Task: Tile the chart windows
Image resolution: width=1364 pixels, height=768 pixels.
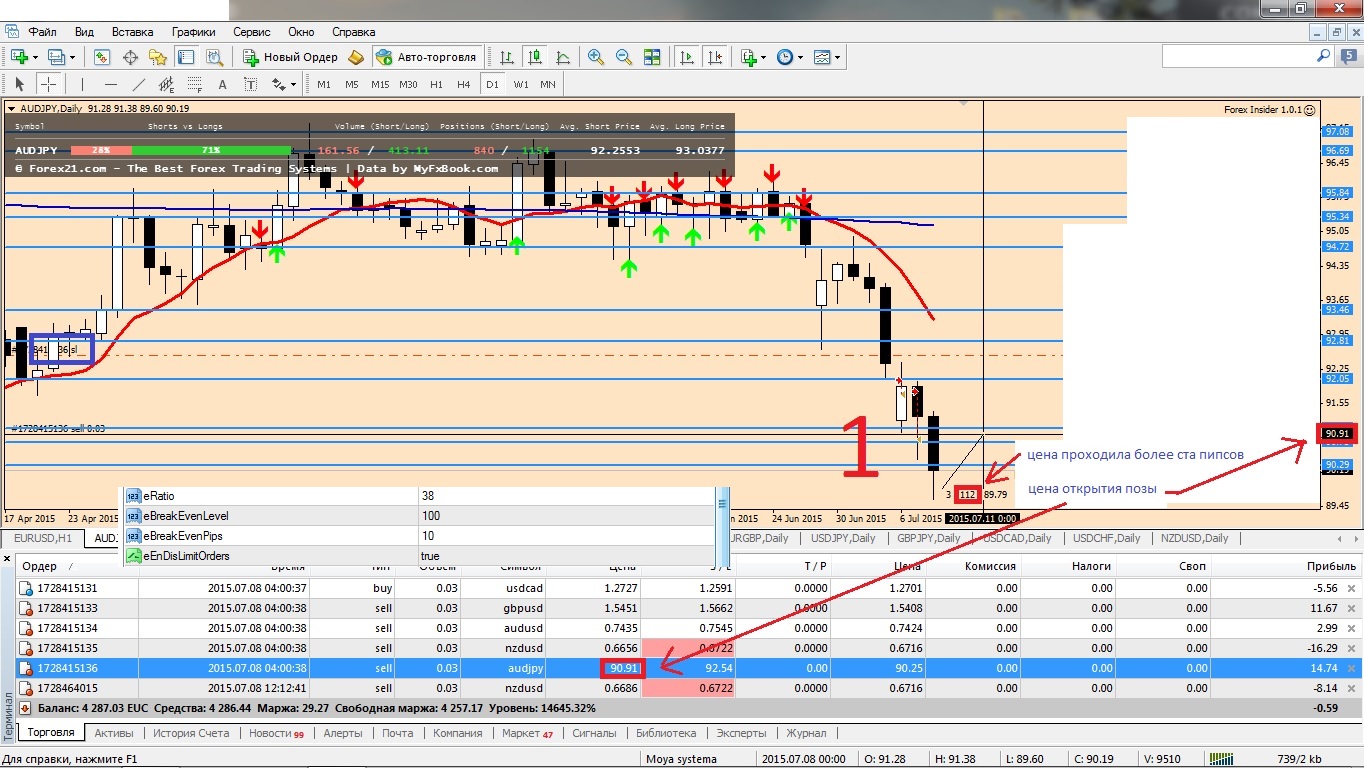Action: click(652, 57)
